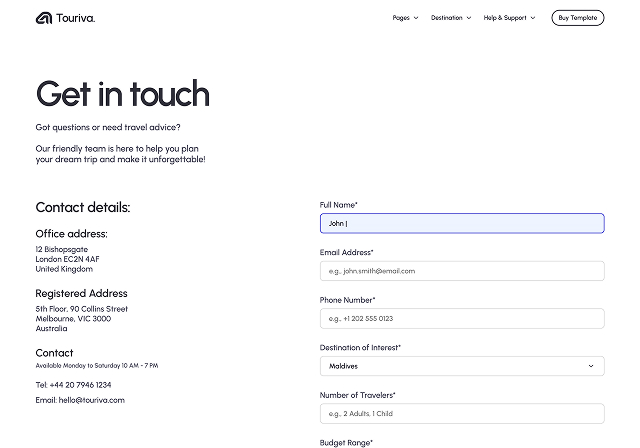The width and height of the screenshot is (640, 448).
Task: Open the Touriva home wordmark
Action: tap(76, 18)
